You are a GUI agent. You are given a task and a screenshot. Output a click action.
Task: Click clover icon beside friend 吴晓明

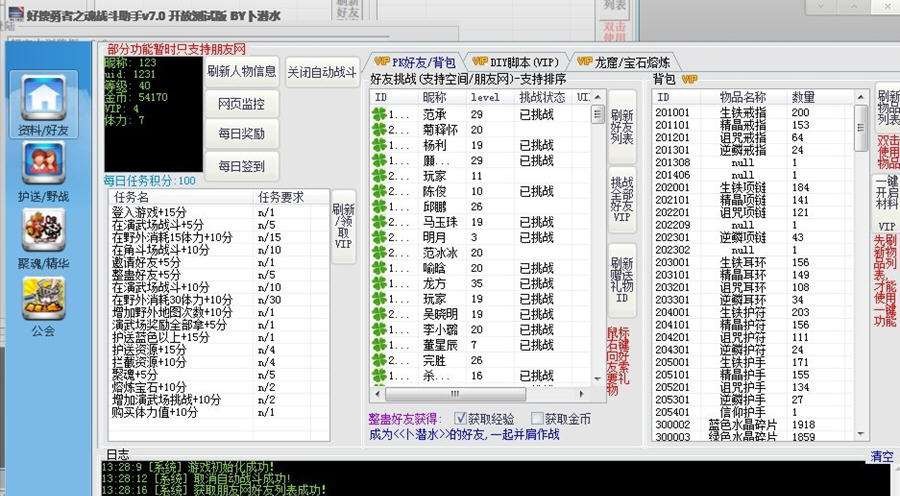click(x=379, y=314)
